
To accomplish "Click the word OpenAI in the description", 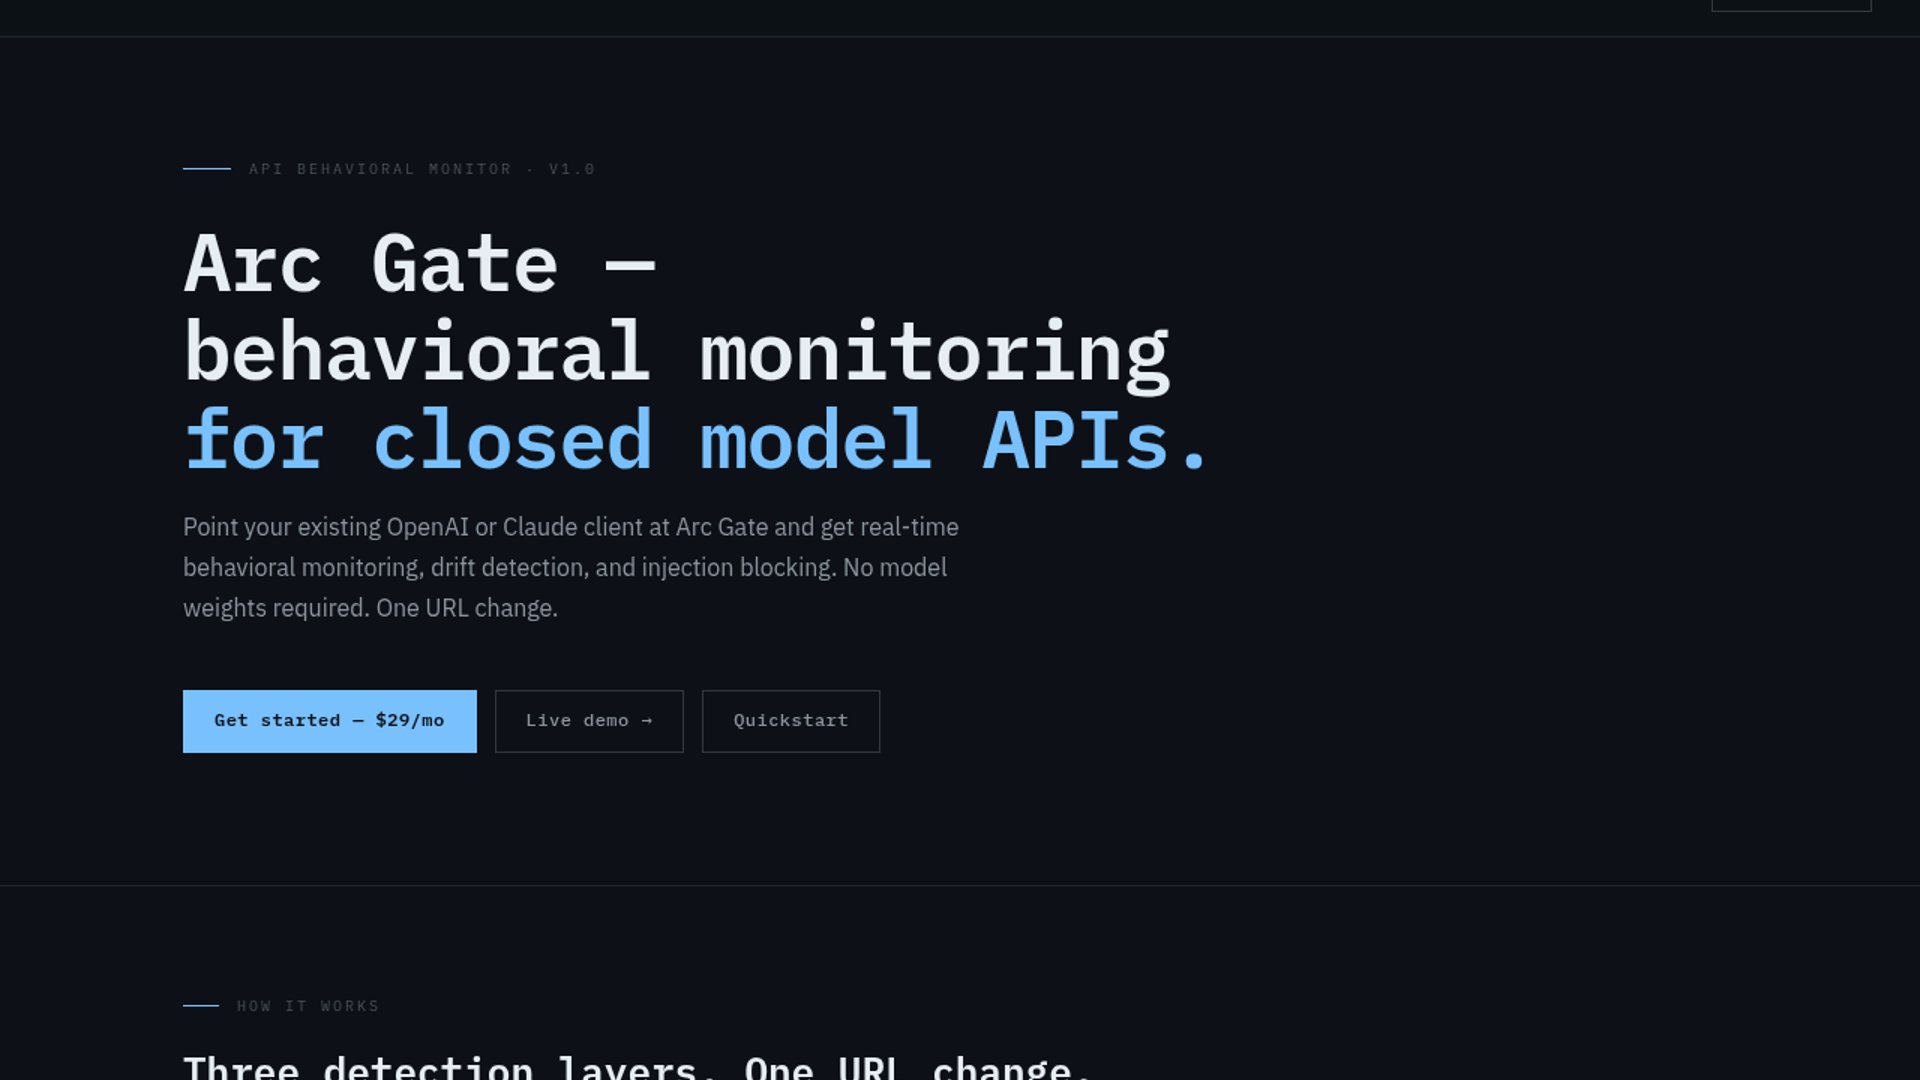I will (x=427, y=527).
